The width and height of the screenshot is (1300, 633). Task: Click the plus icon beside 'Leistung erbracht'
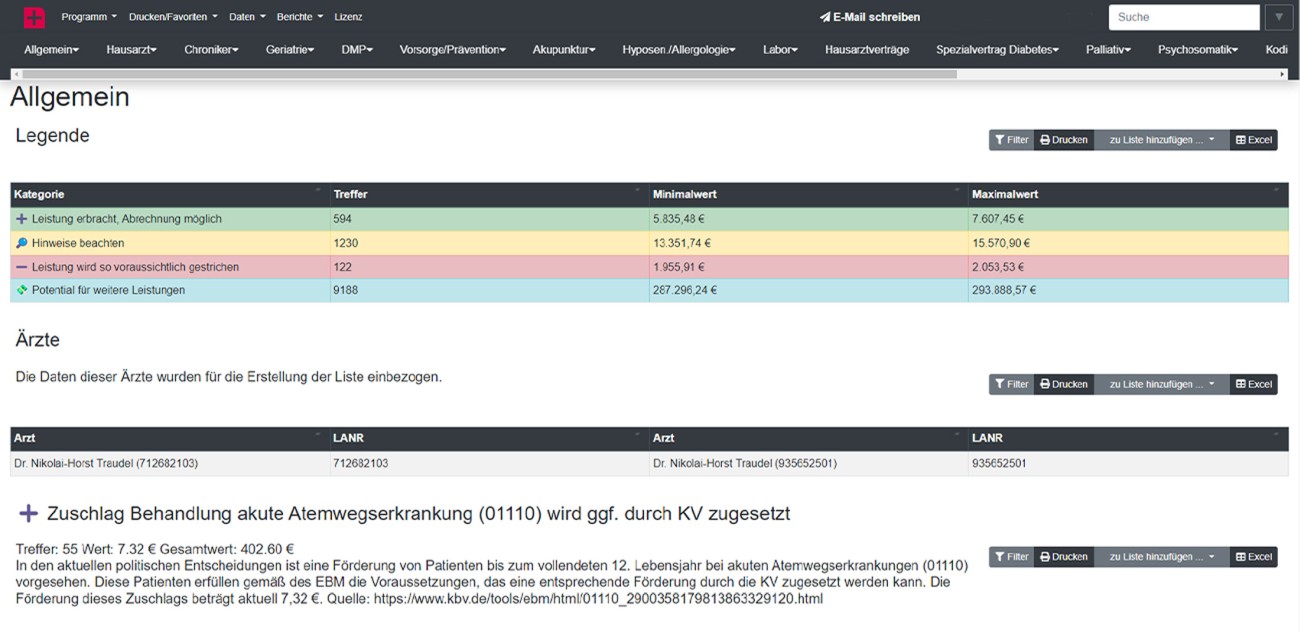pos(21,219)
